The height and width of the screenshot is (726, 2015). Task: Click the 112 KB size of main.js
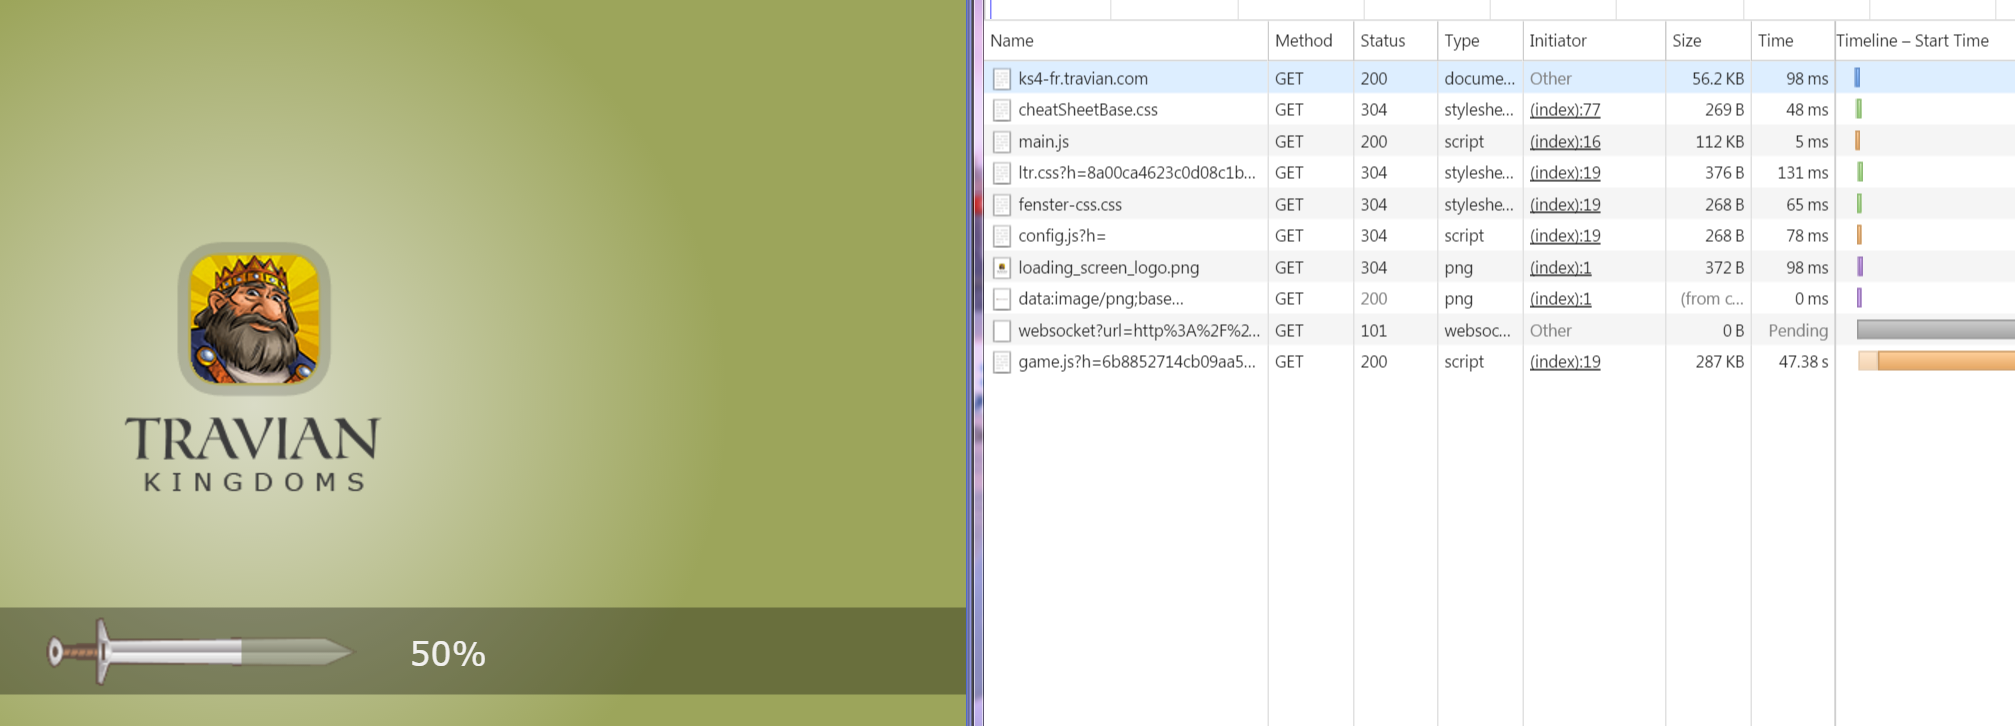1719,141
